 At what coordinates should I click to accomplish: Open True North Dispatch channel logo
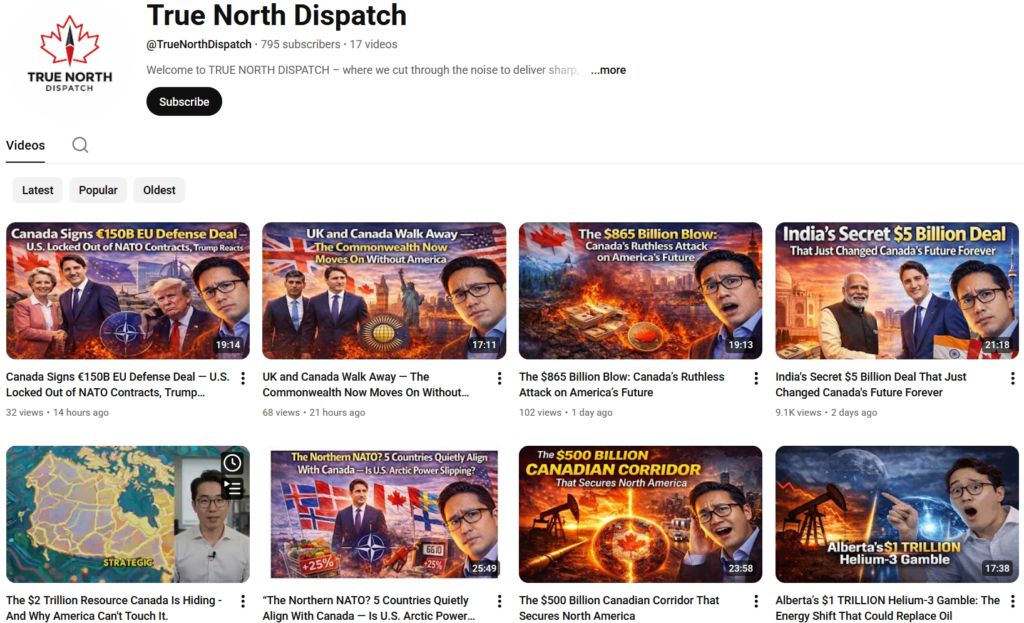69,56
